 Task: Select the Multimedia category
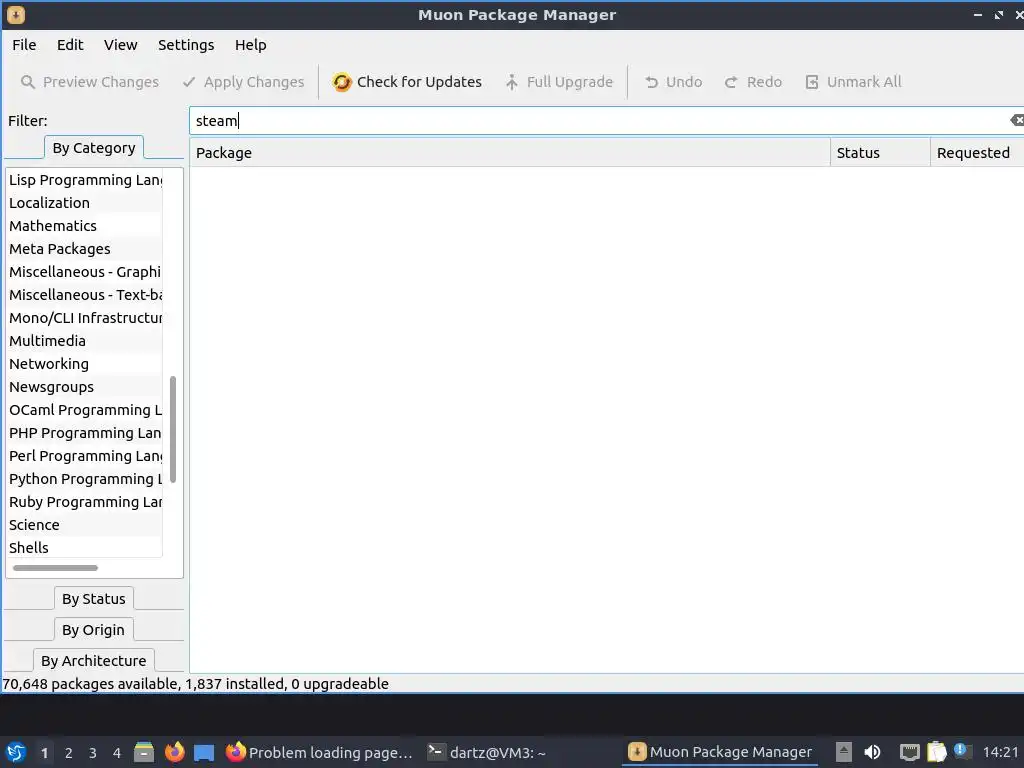(85, 341)
